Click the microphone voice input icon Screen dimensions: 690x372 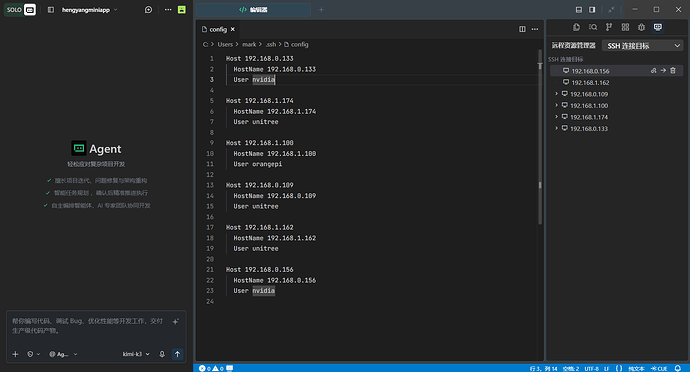click(162, 354)
